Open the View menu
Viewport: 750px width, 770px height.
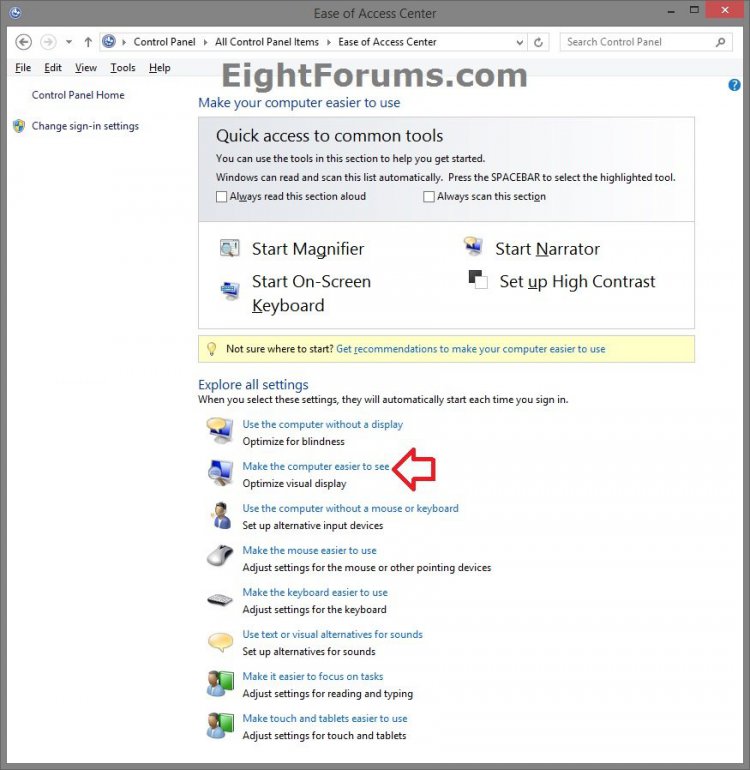[86, 68]
